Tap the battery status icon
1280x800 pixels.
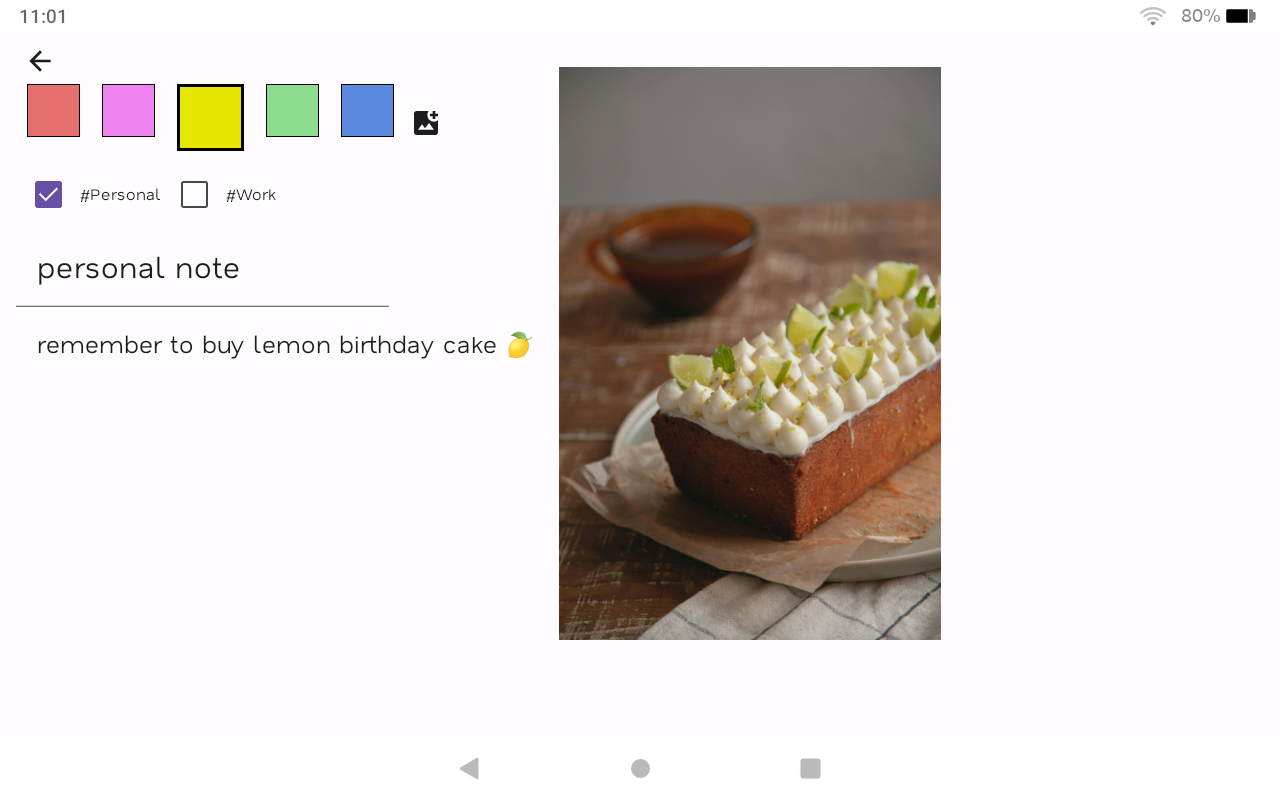click(x=1240, y=16)
